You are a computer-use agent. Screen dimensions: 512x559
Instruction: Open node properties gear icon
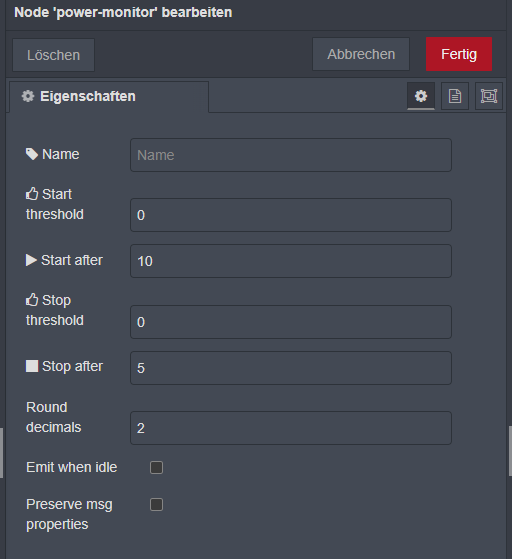[x=421, y=96]
